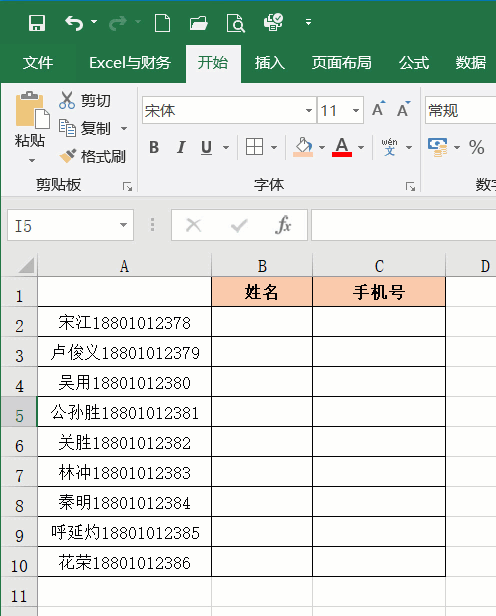Click the Redo arrow icon
496x616 pixels.
[x=117, y=23]
